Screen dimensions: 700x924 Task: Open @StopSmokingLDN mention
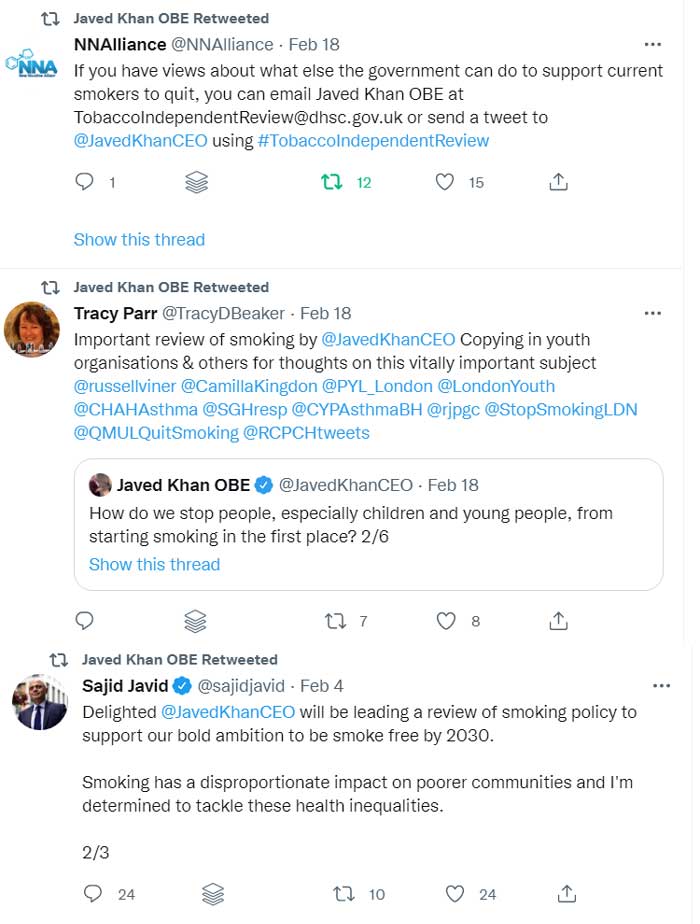[x=561, y=410]
